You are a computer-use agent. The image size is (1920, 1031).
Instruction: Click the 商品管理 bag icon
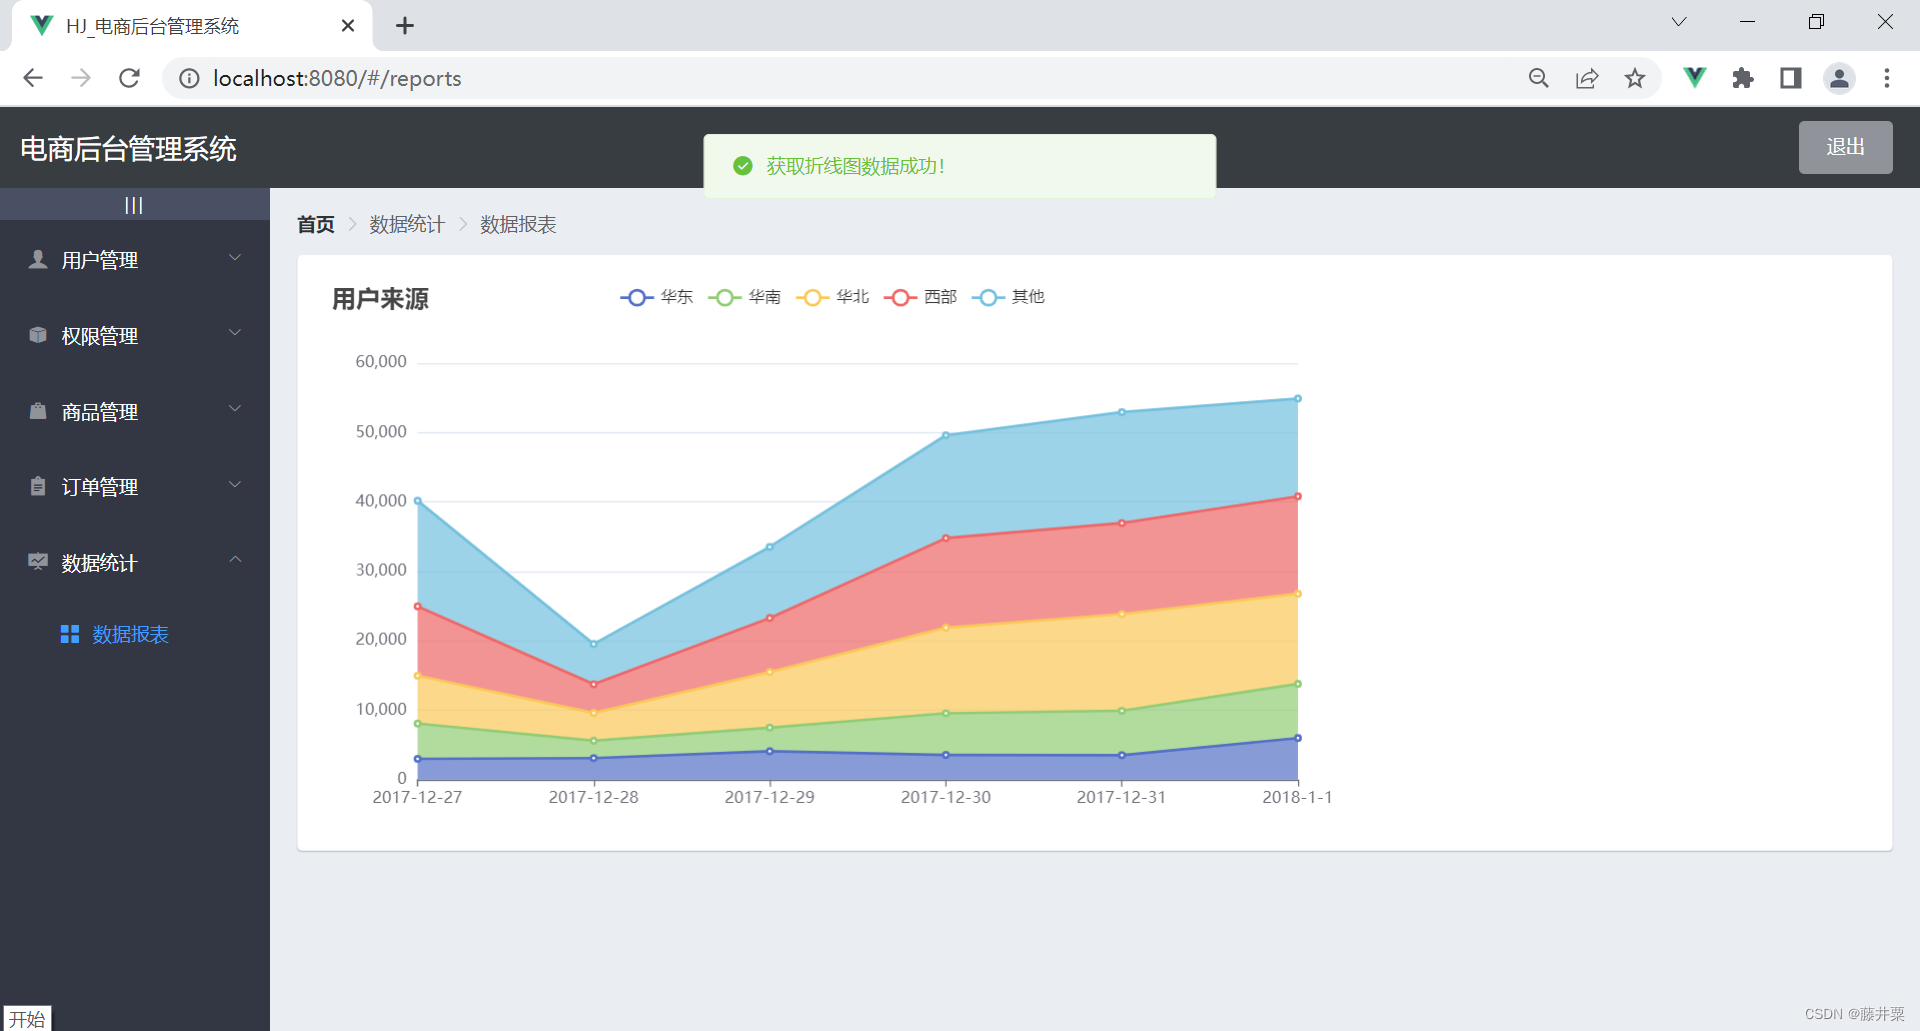click(x=38, y=411)
